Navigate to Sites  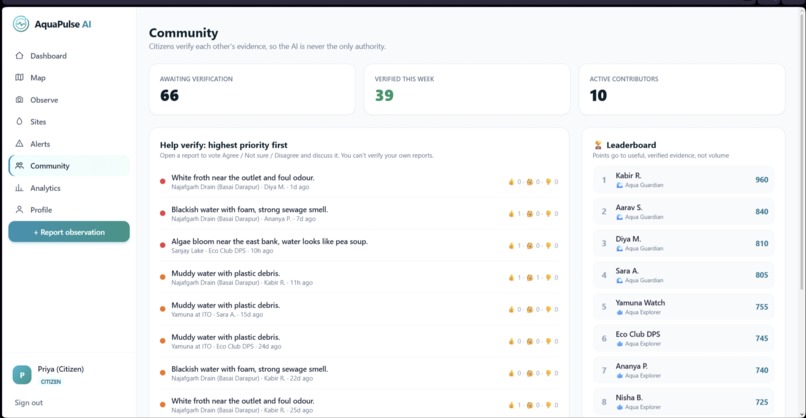click(x=69, y=122)
